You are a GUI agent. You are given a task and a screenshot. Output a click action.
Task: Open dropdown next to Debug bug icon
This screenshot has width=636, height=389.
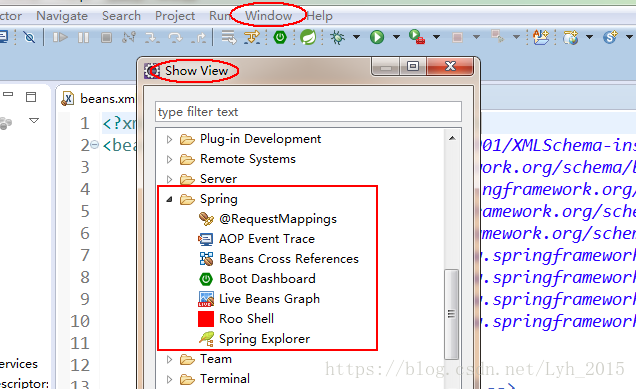[x=357, y=37]
